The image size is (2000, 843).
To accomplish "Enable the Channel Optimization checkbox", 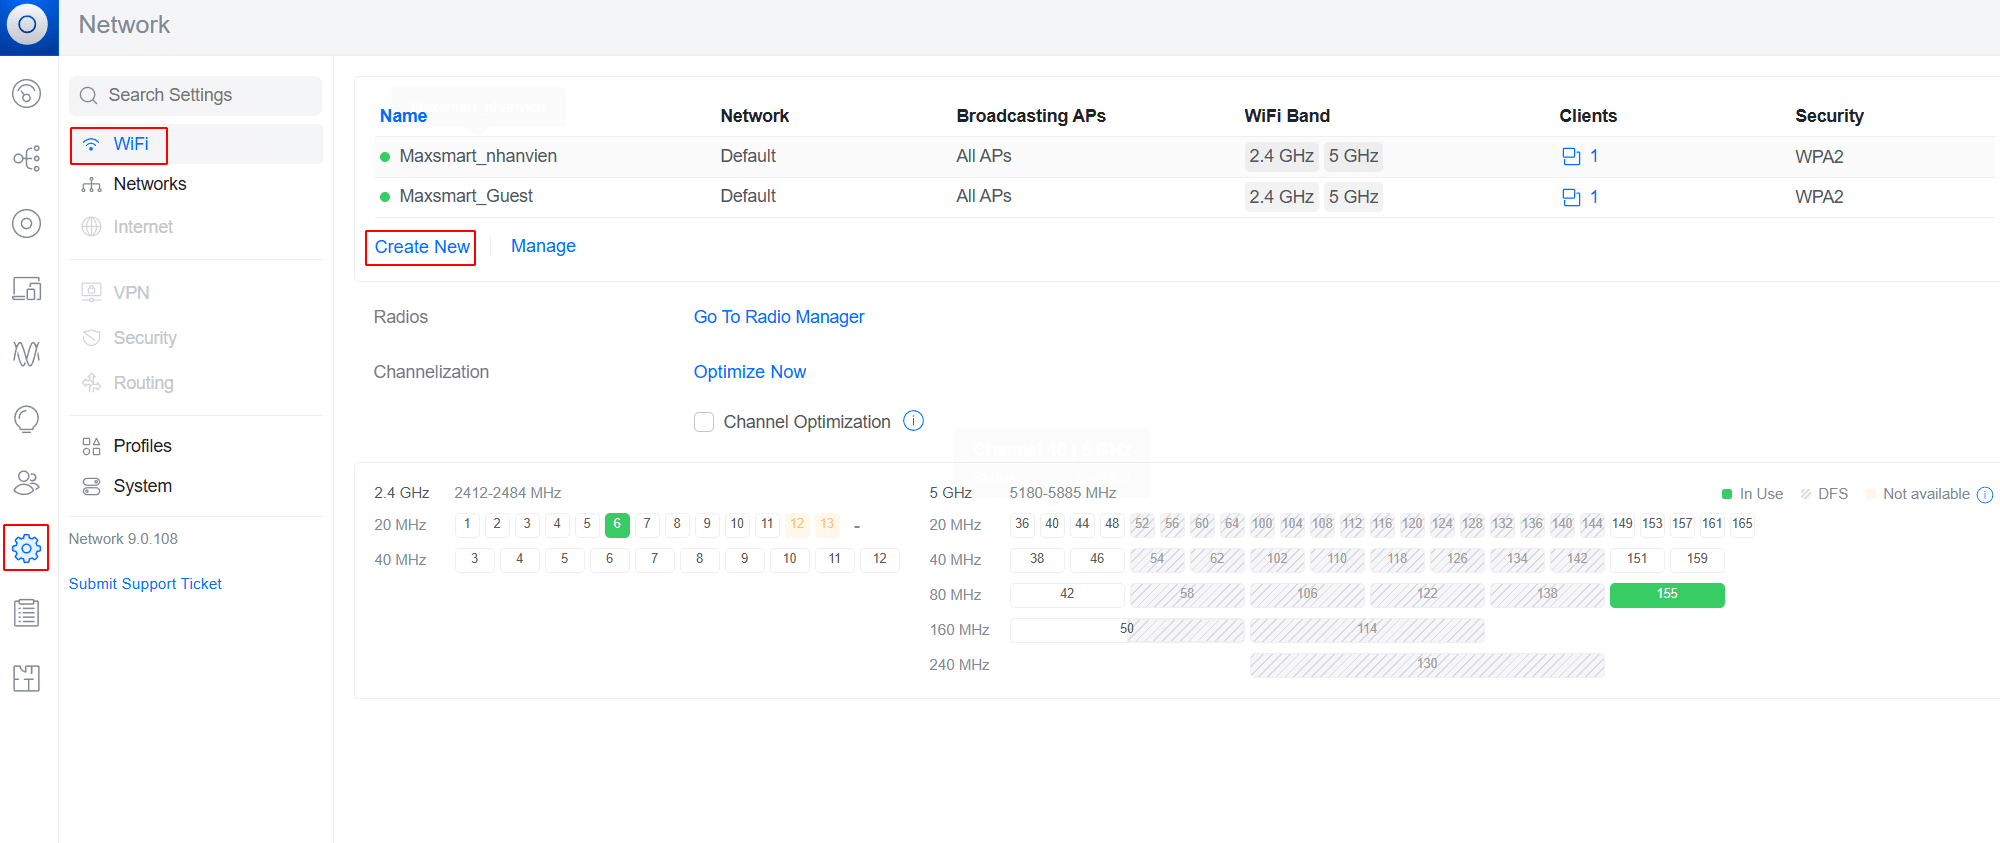I will tap(704, 422).
